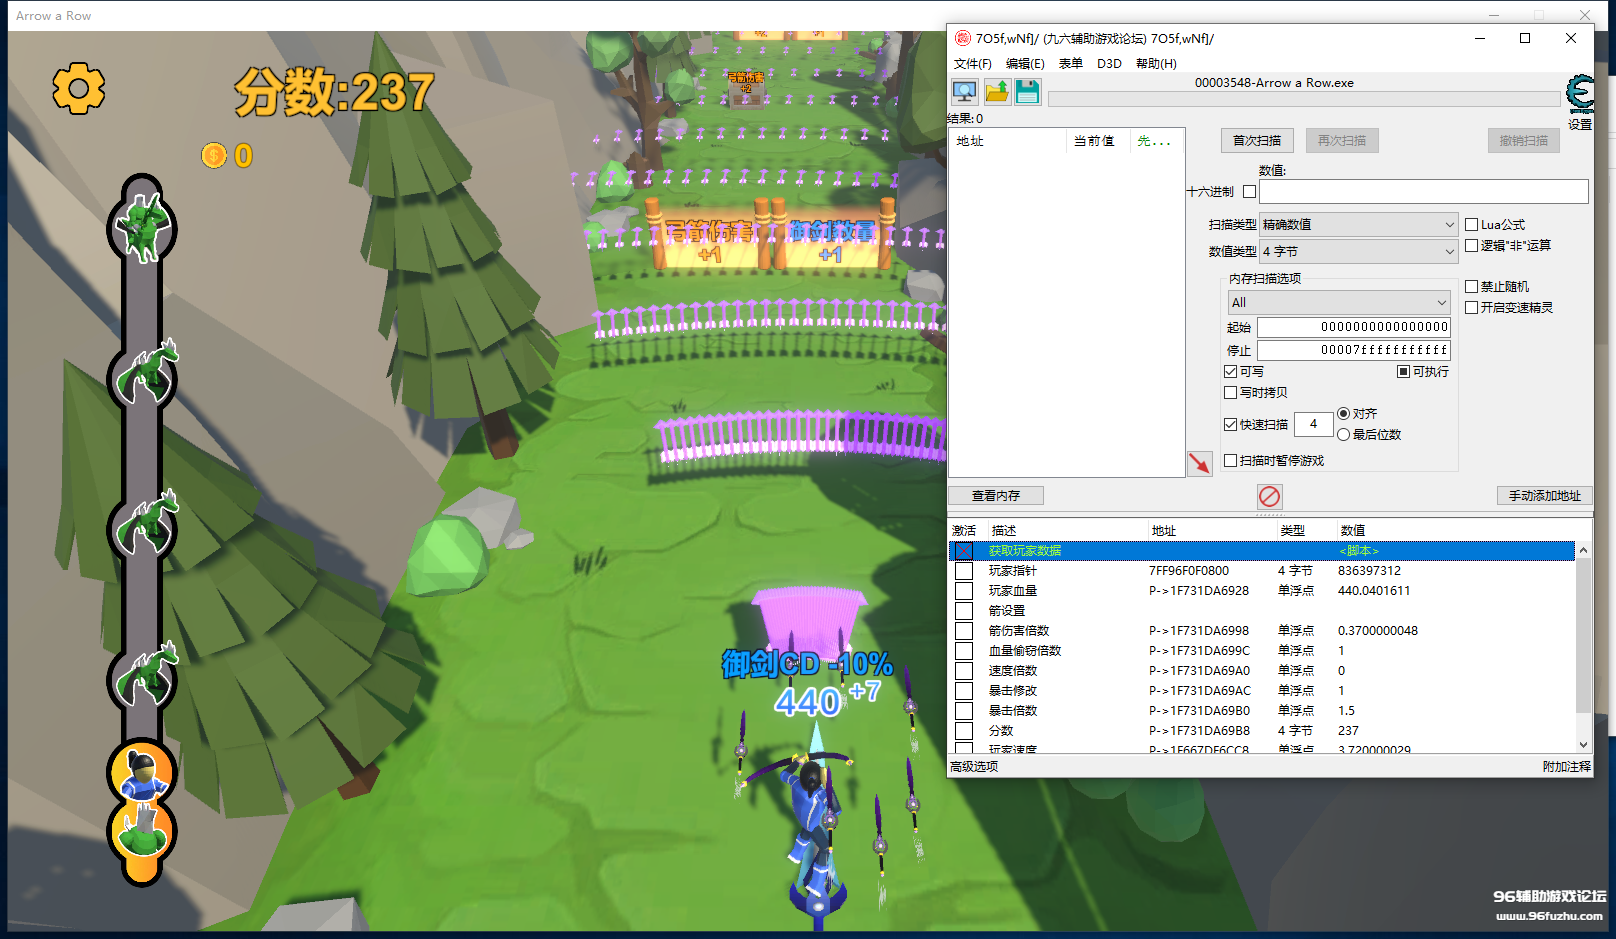This screenshot has height=939, width=1616.
Task: Click the open file folder icon
Action: click(x=997, y=93)
